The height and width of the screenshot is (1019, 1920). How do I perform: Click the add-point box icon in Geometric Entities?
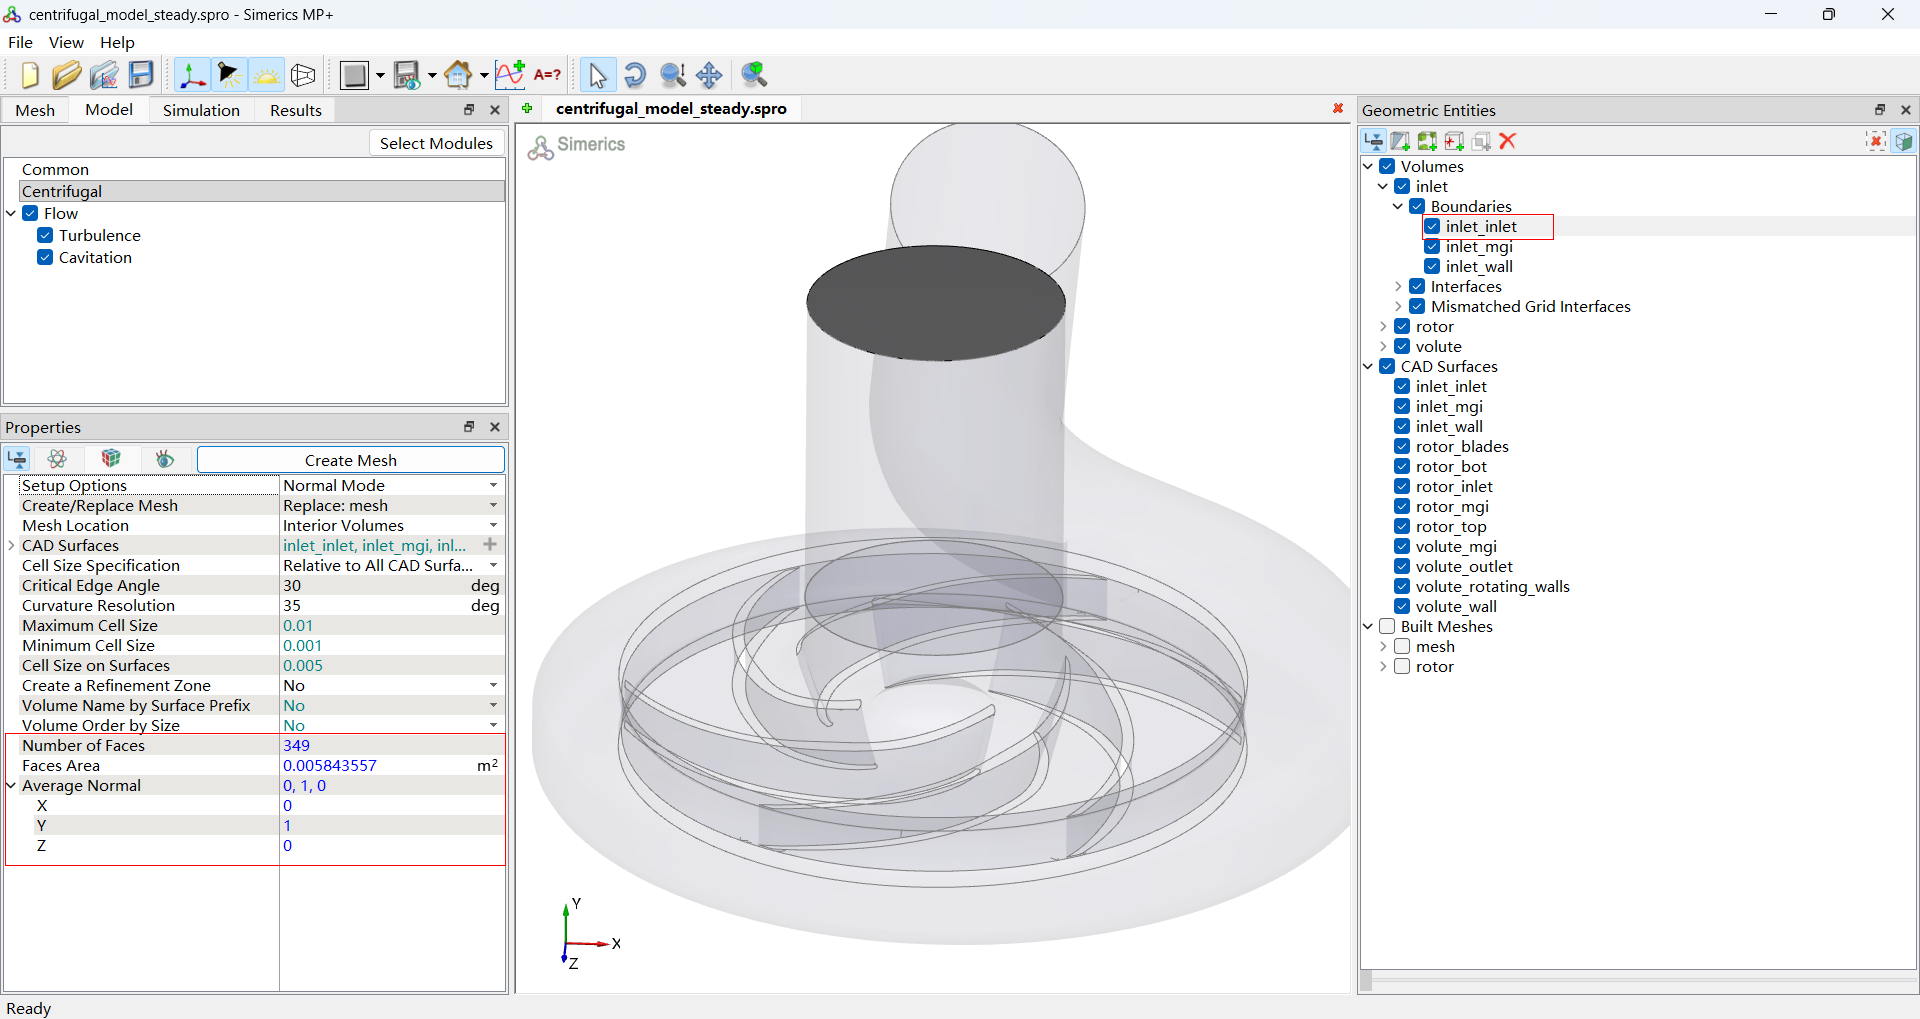(x=1454, y=141)
